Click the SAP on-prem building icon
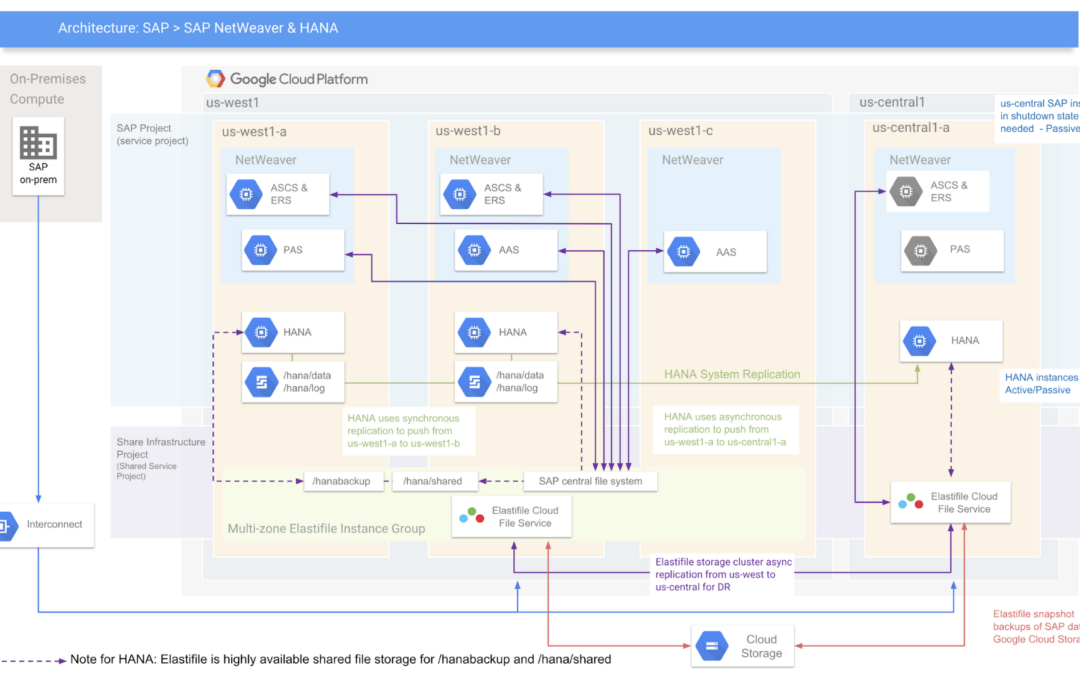Viewport: 1080px width, 675px height. click(x=38, y=143)
